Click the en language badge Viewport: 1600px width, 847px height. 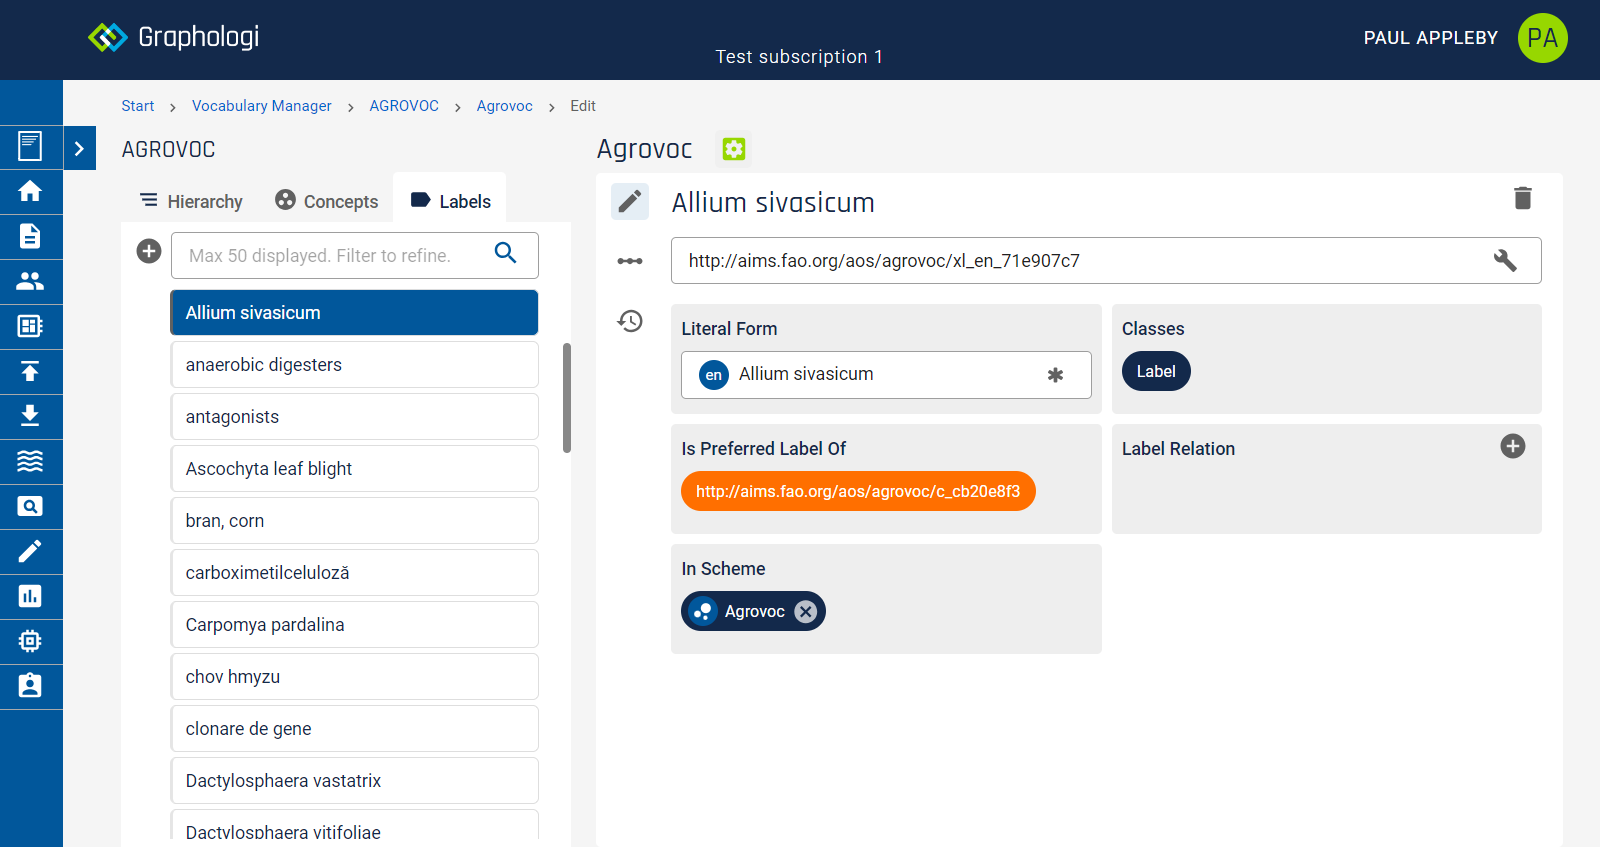714,375
